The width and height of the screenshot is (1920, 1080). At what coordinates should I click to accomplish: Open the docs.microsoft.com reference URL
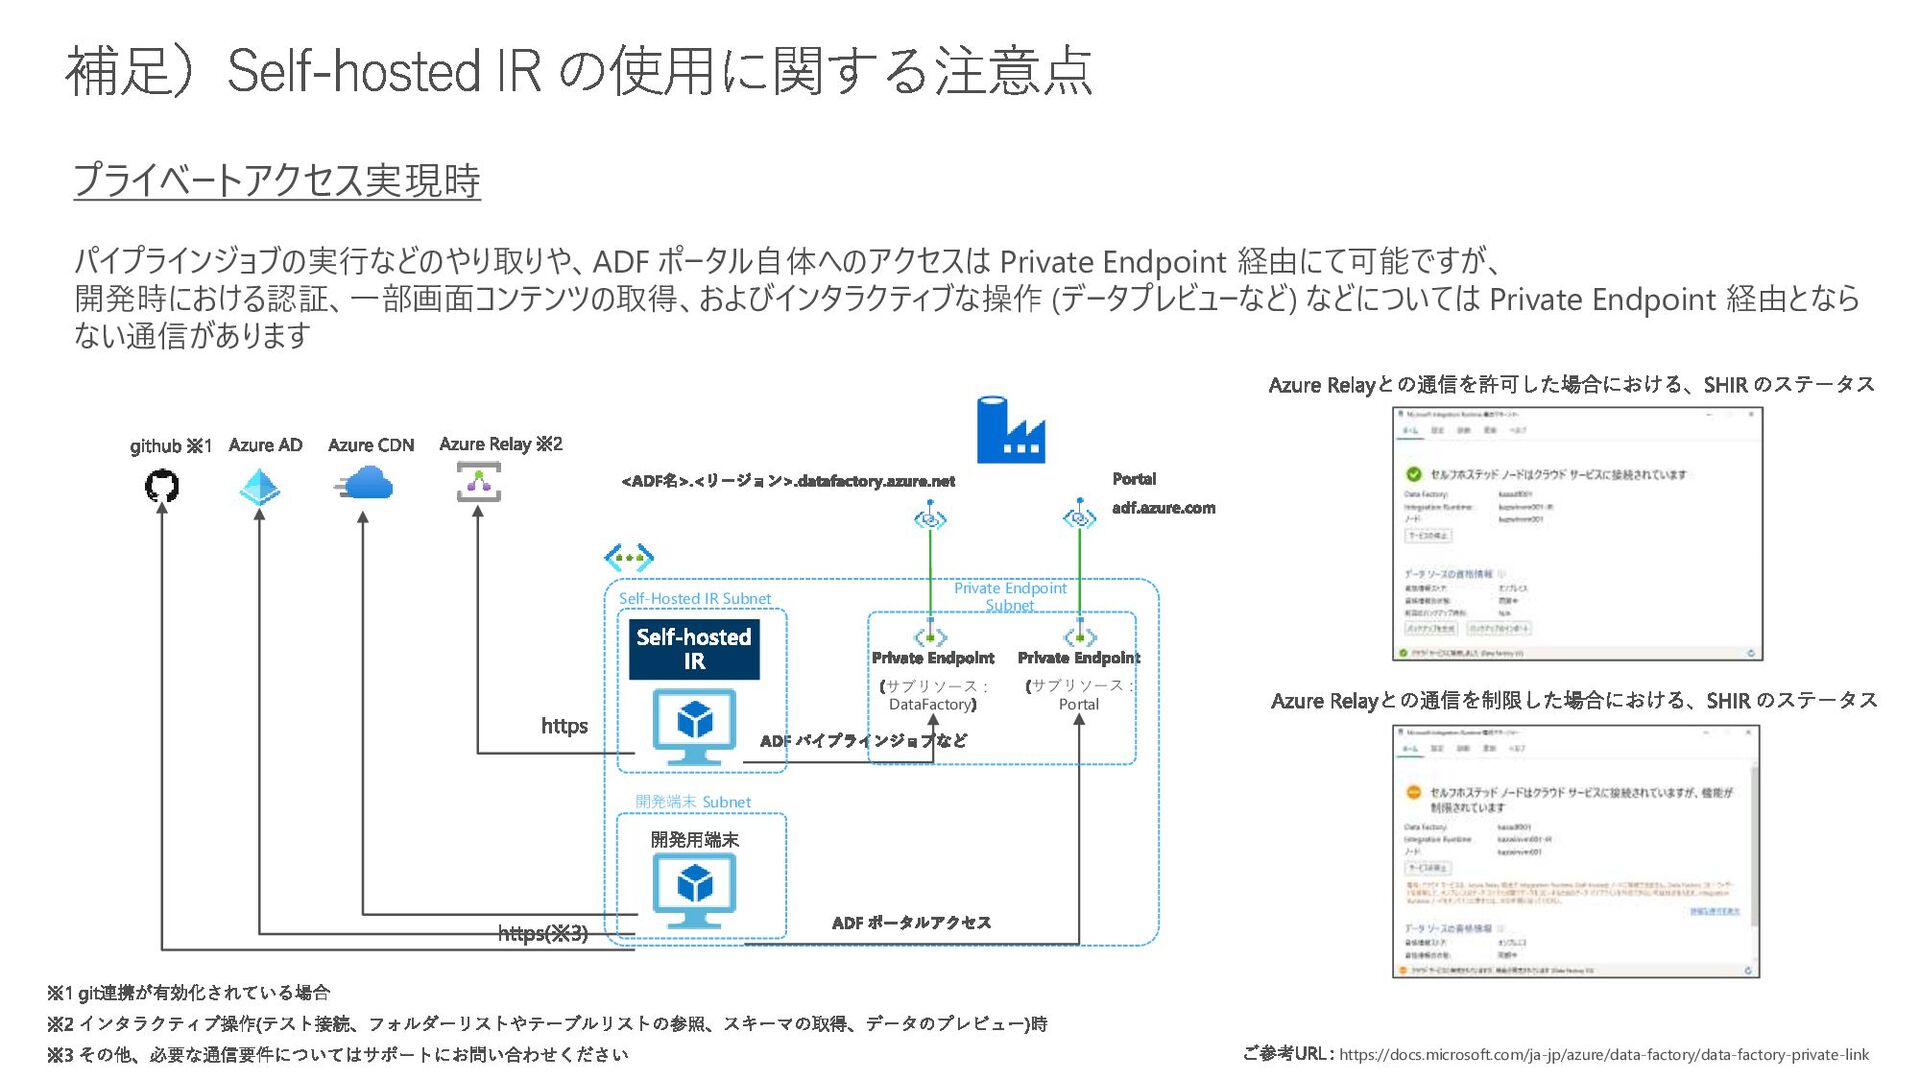coord(1604,1054)
